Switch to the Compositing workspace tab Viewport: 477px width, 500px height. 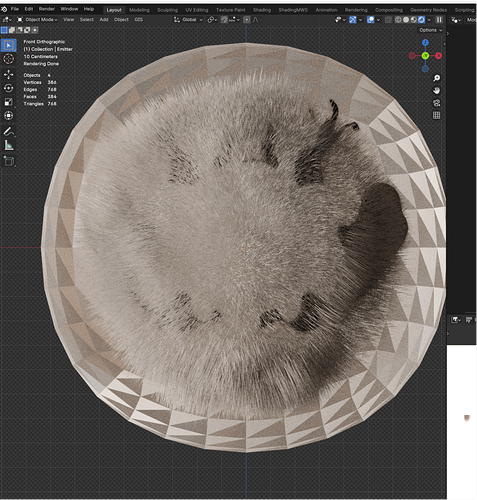[x=389, y=10]
